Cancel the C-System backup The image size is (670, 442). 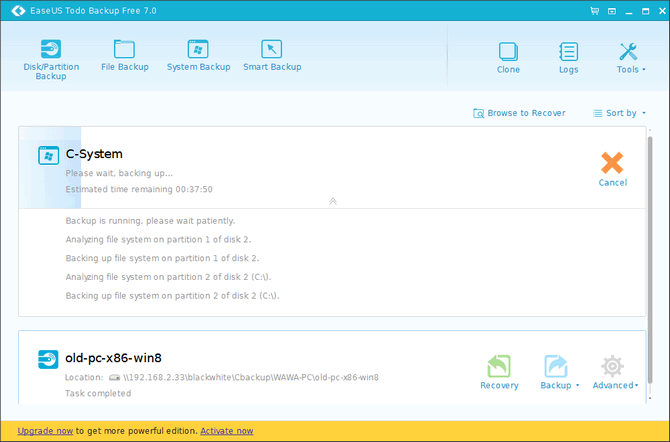coord(612,169)
